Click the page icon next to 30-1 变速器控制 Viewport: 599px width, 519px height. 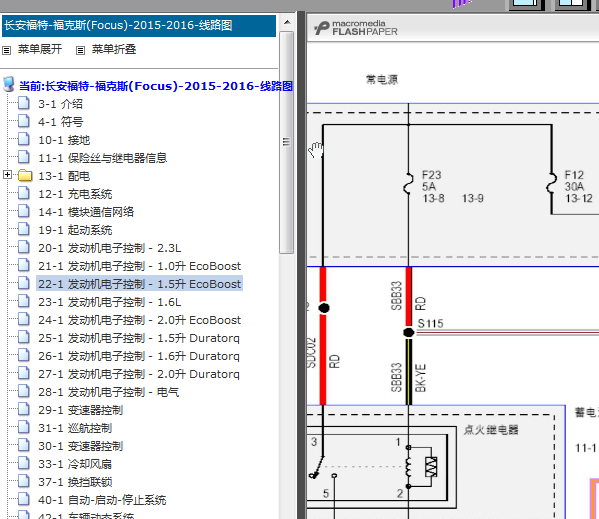[24, 445]
